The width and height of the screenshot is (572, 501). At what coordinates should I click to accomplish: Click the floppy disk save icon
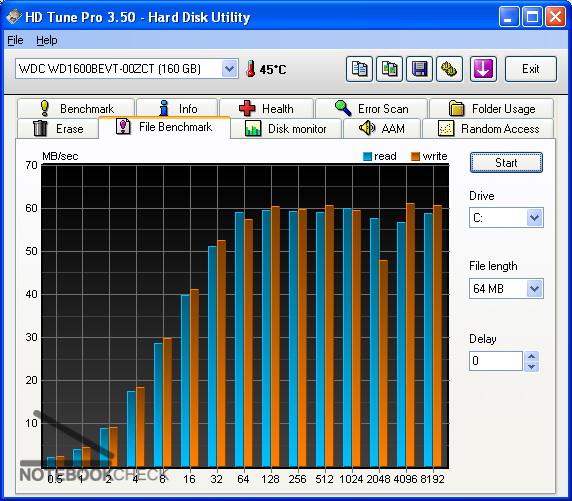click(x=419, y=69)
